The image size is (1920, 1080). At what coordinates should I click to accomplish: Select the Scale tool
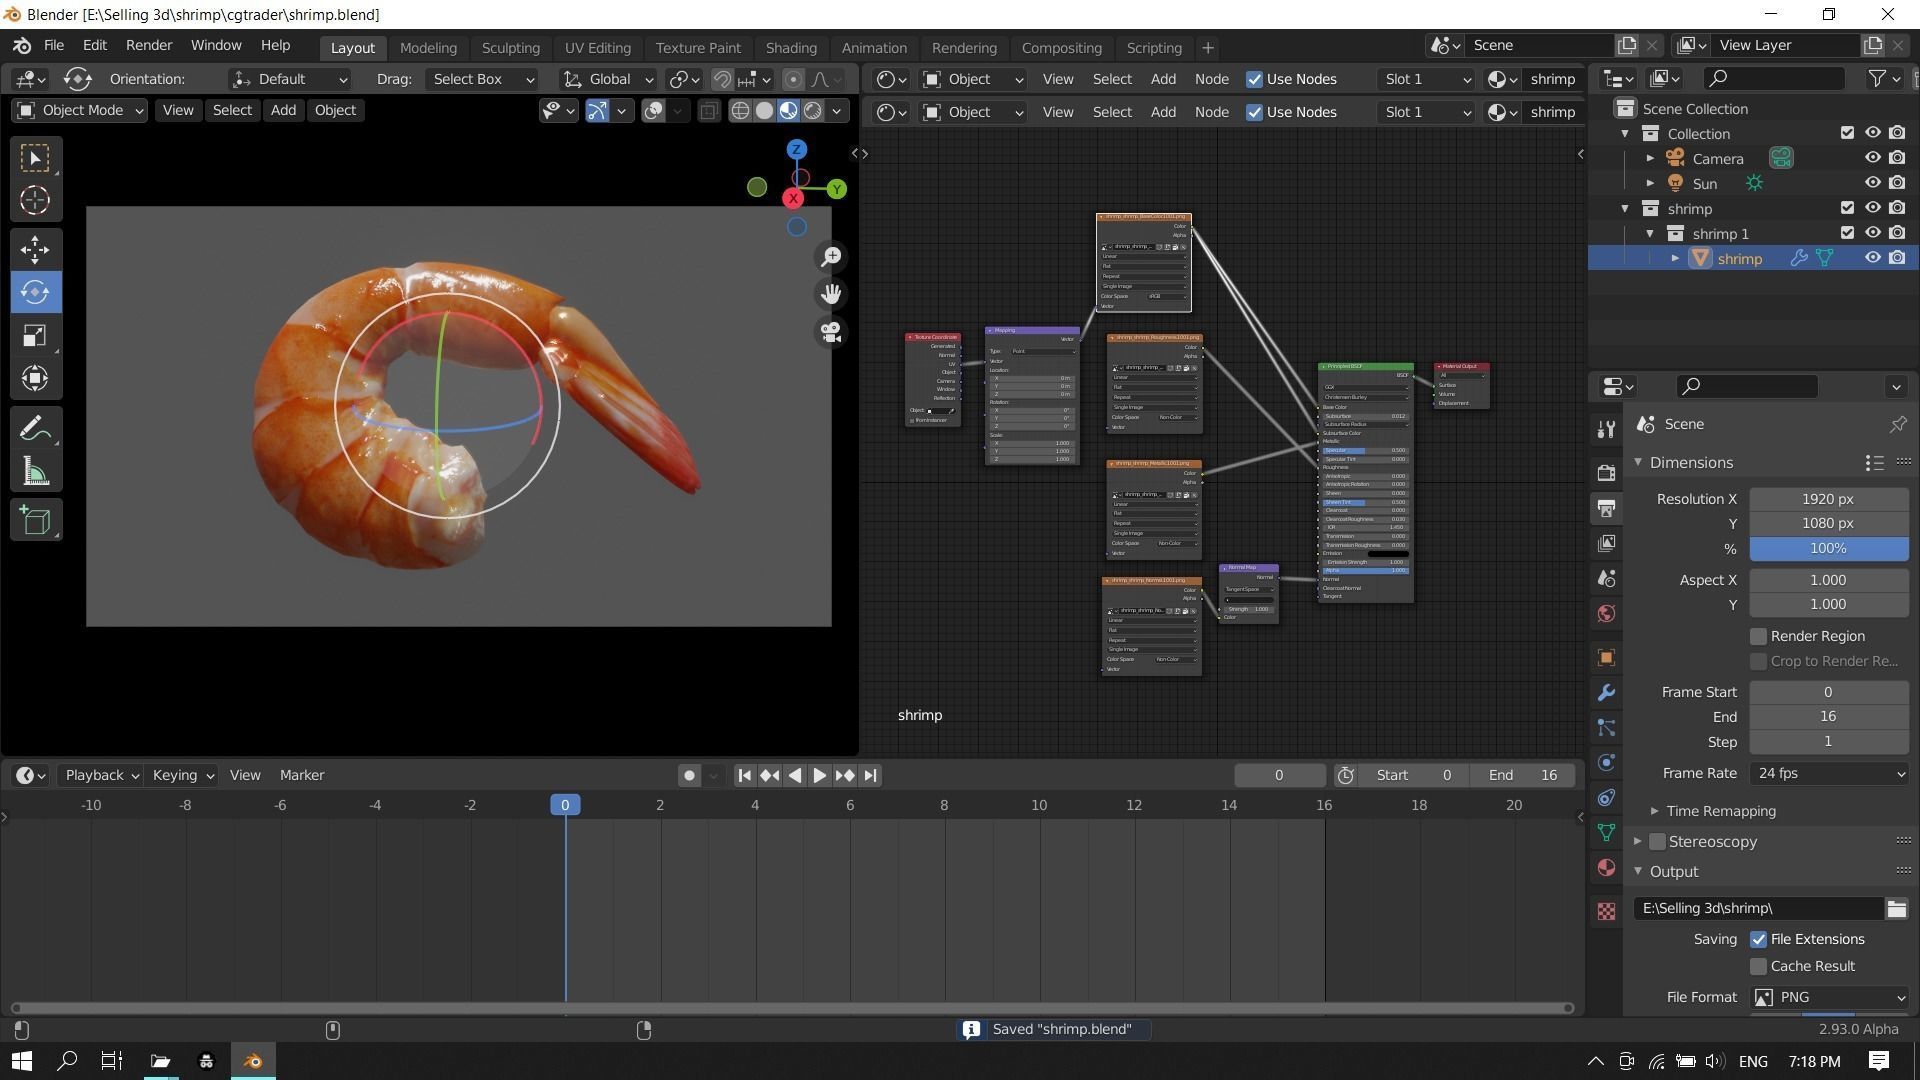point(35,335)
